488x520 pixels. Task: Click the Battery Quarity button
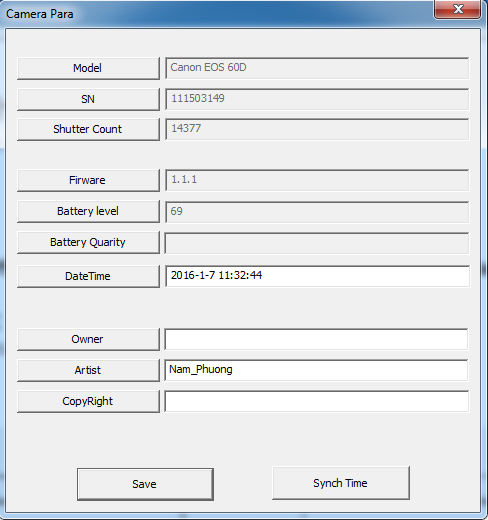coord(88,242)
